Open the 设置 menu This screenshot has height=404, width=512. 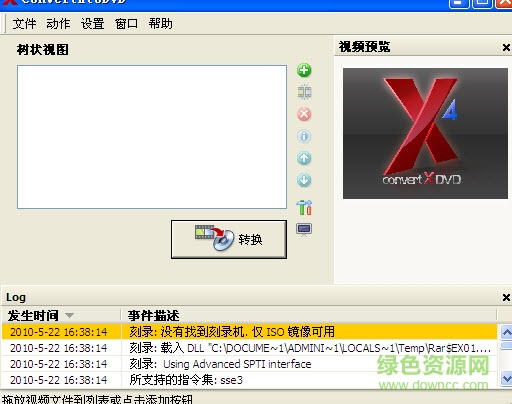(92, 24)
